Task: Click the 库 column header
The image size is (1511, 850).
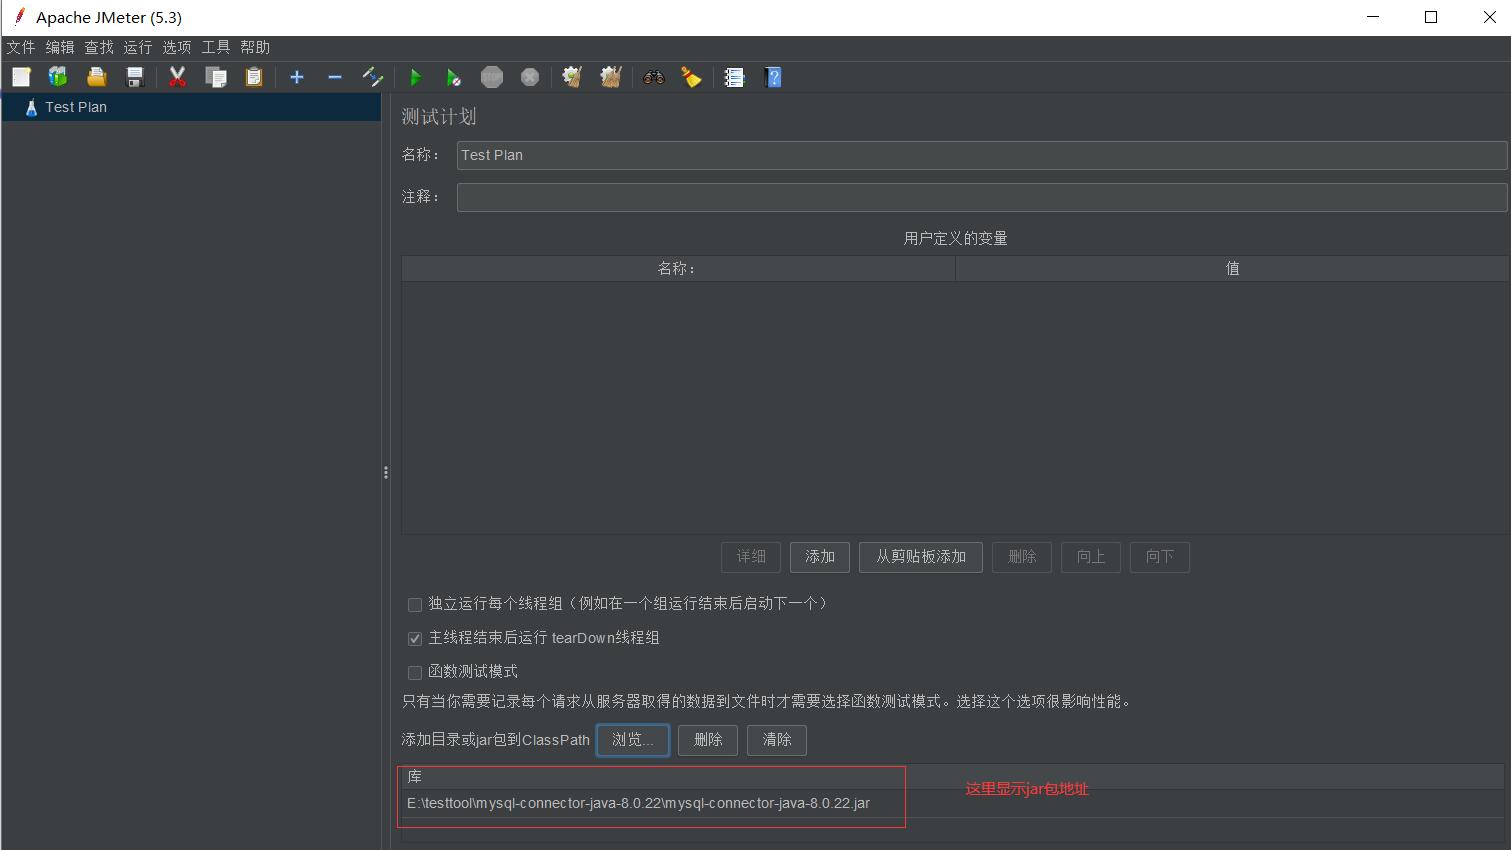Action: pos(952,777)
